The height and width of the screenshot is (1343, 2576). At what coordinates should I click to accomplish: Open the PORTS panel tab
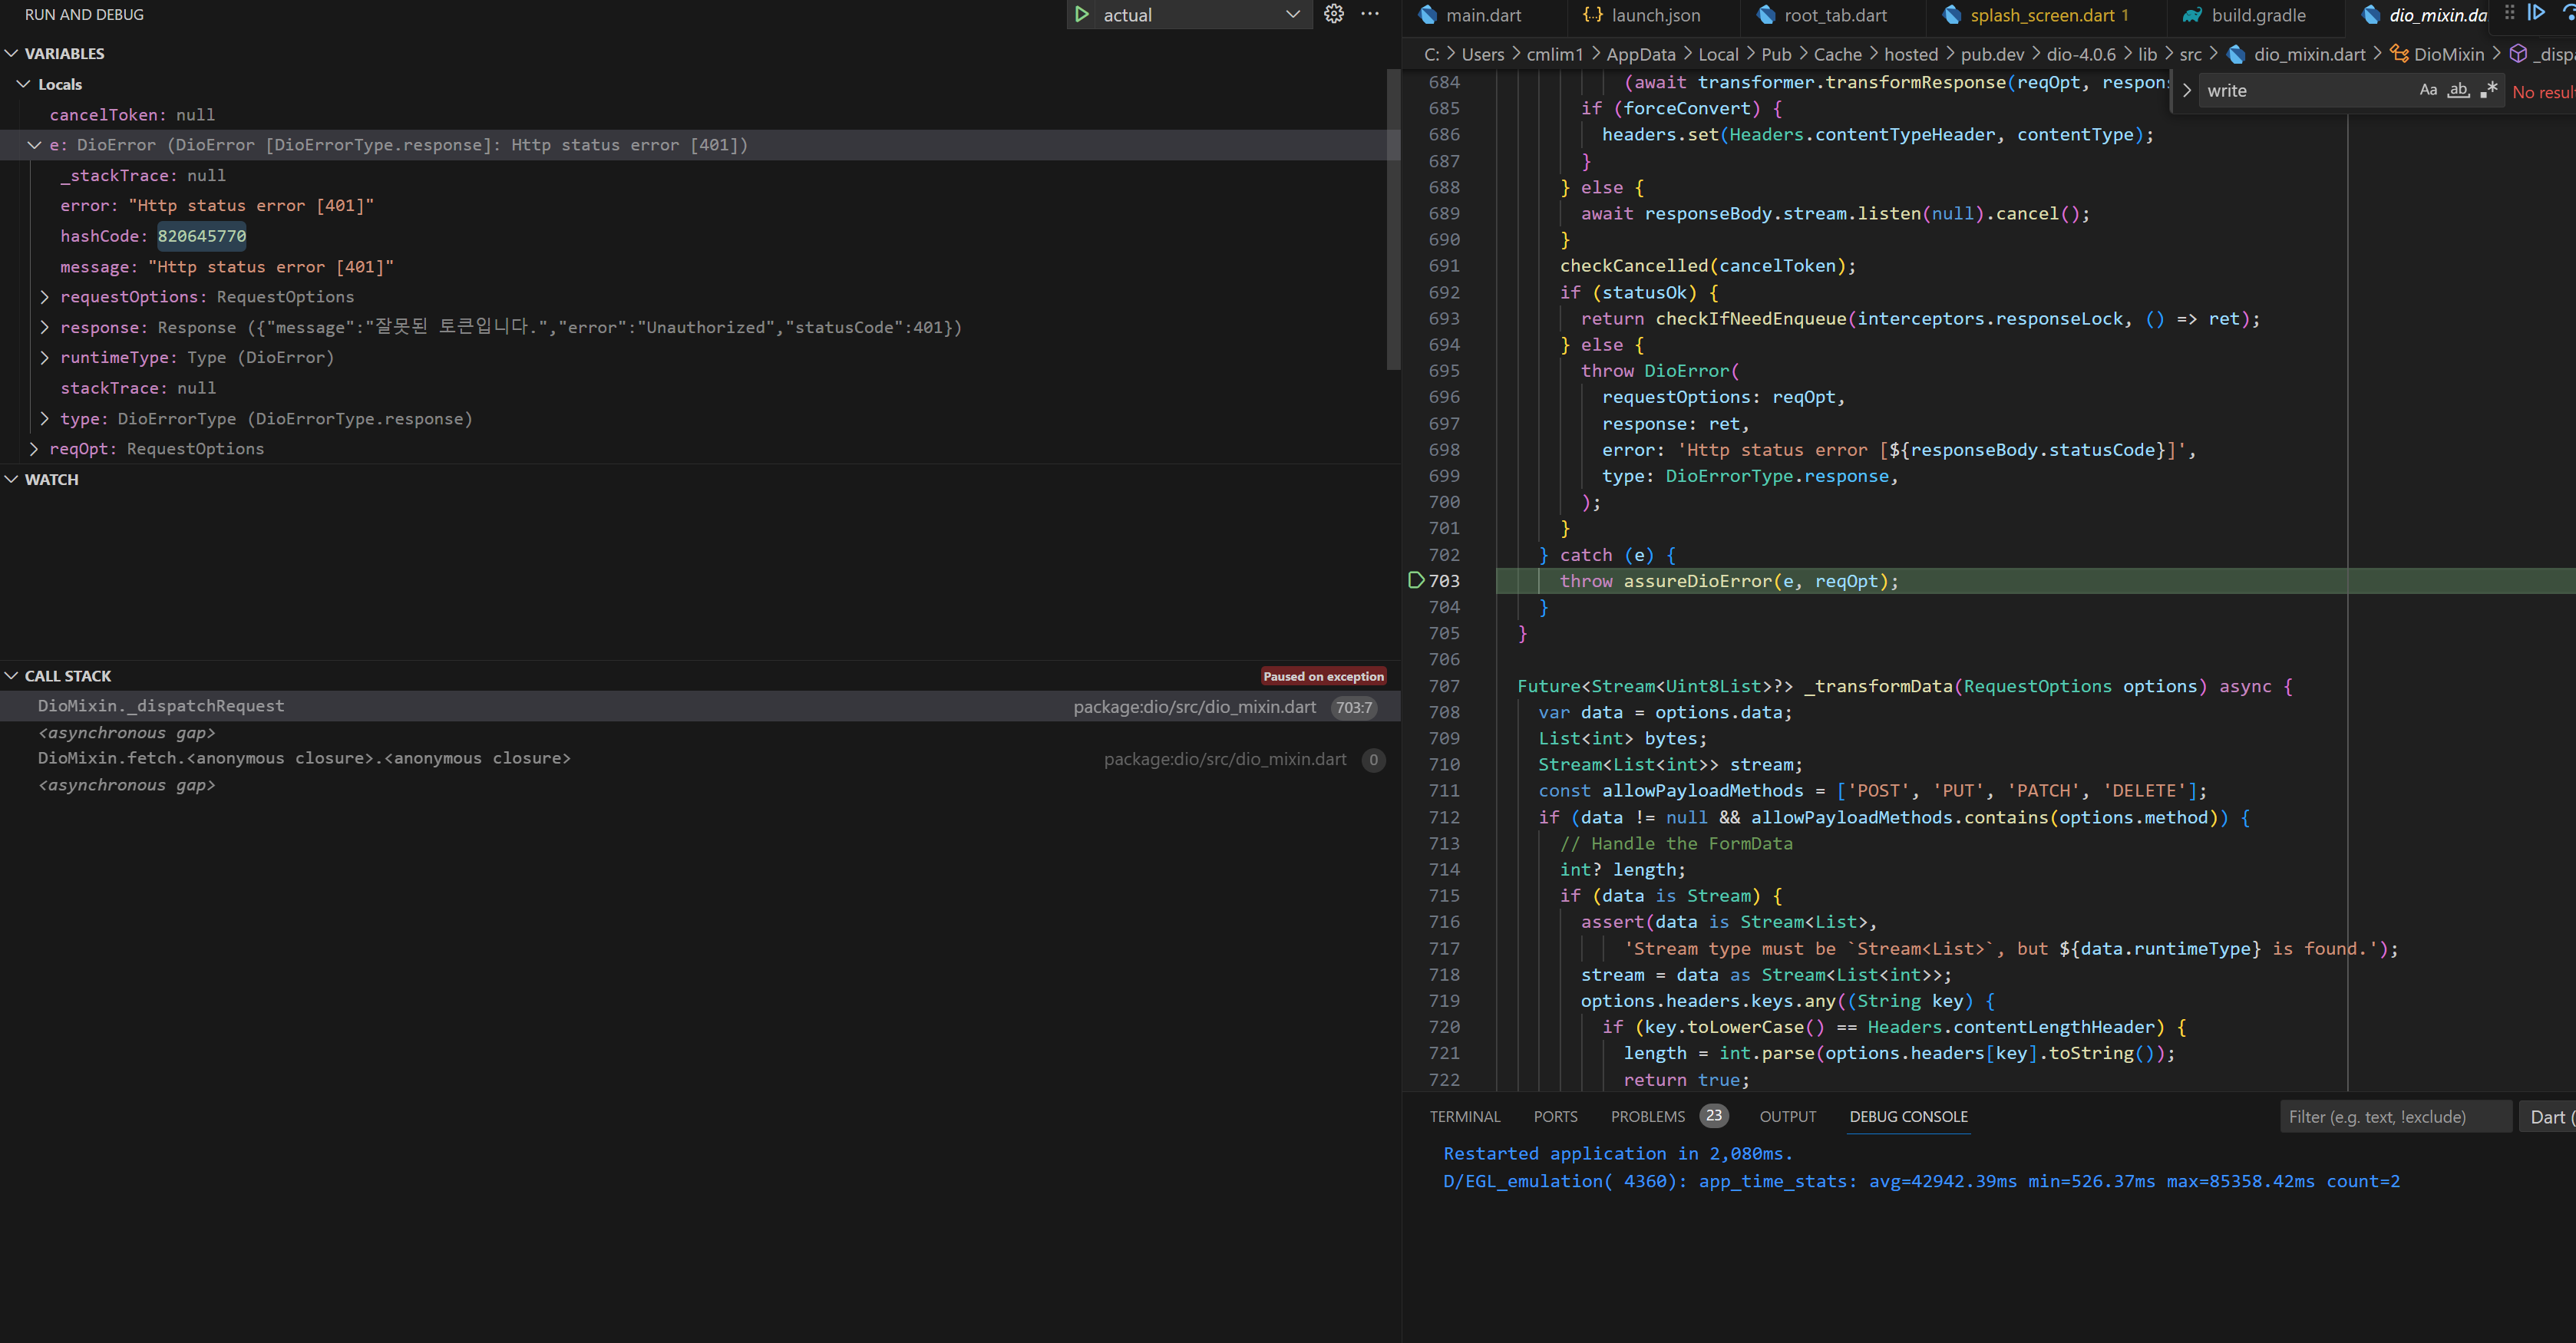[x=1555, y=1116]
